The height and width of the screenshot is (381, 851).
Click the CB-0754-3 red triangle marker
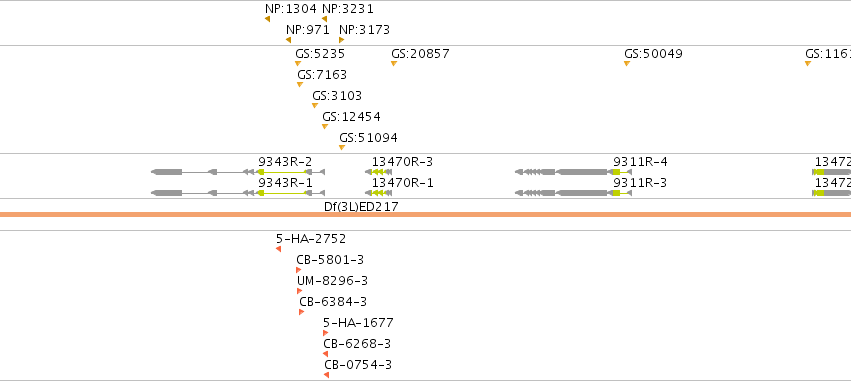(x=326, y=375)
